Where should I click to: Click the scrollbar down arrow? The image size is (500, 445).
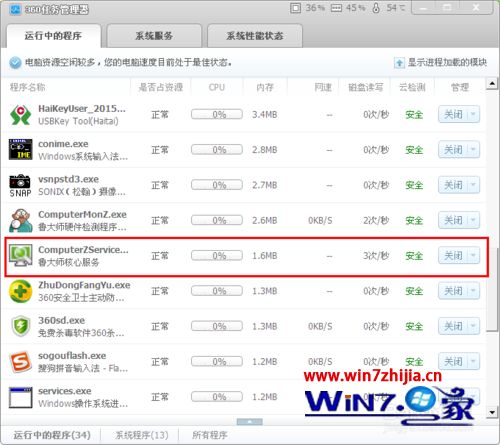(492, 413)
